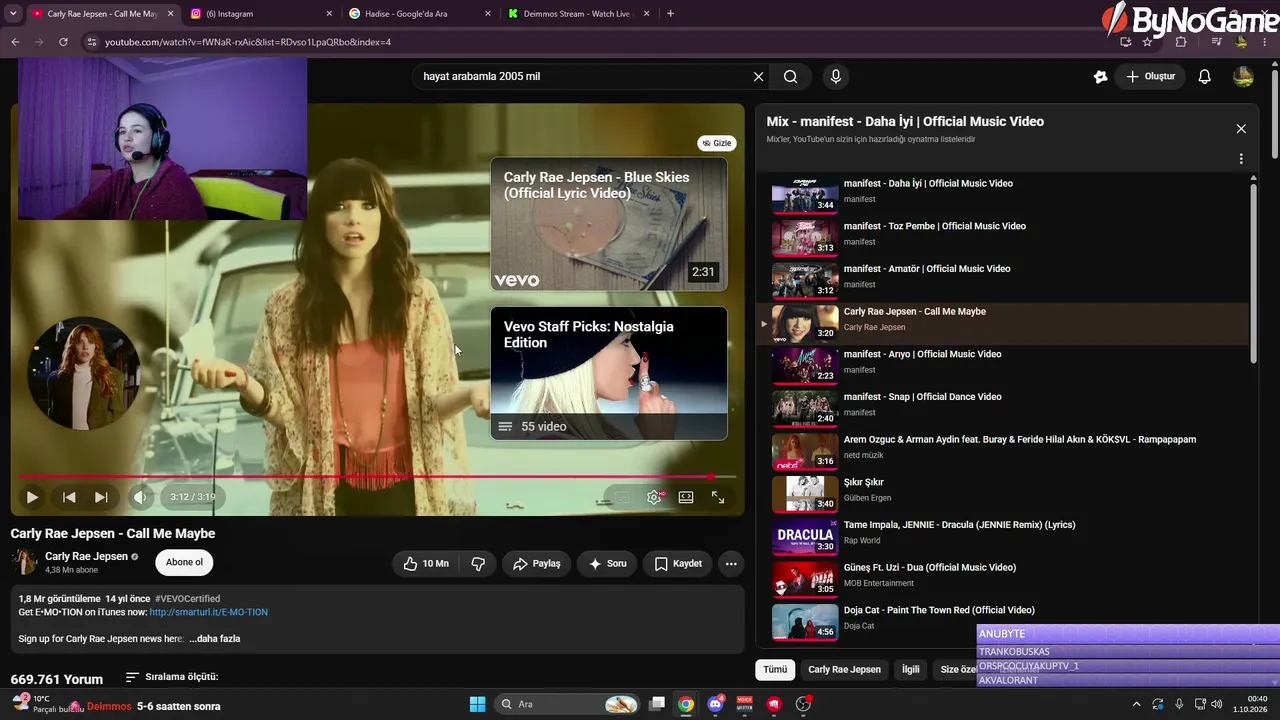
Task: Like the video with 10 Mn thumbs up
Action: tap(426, 564)
